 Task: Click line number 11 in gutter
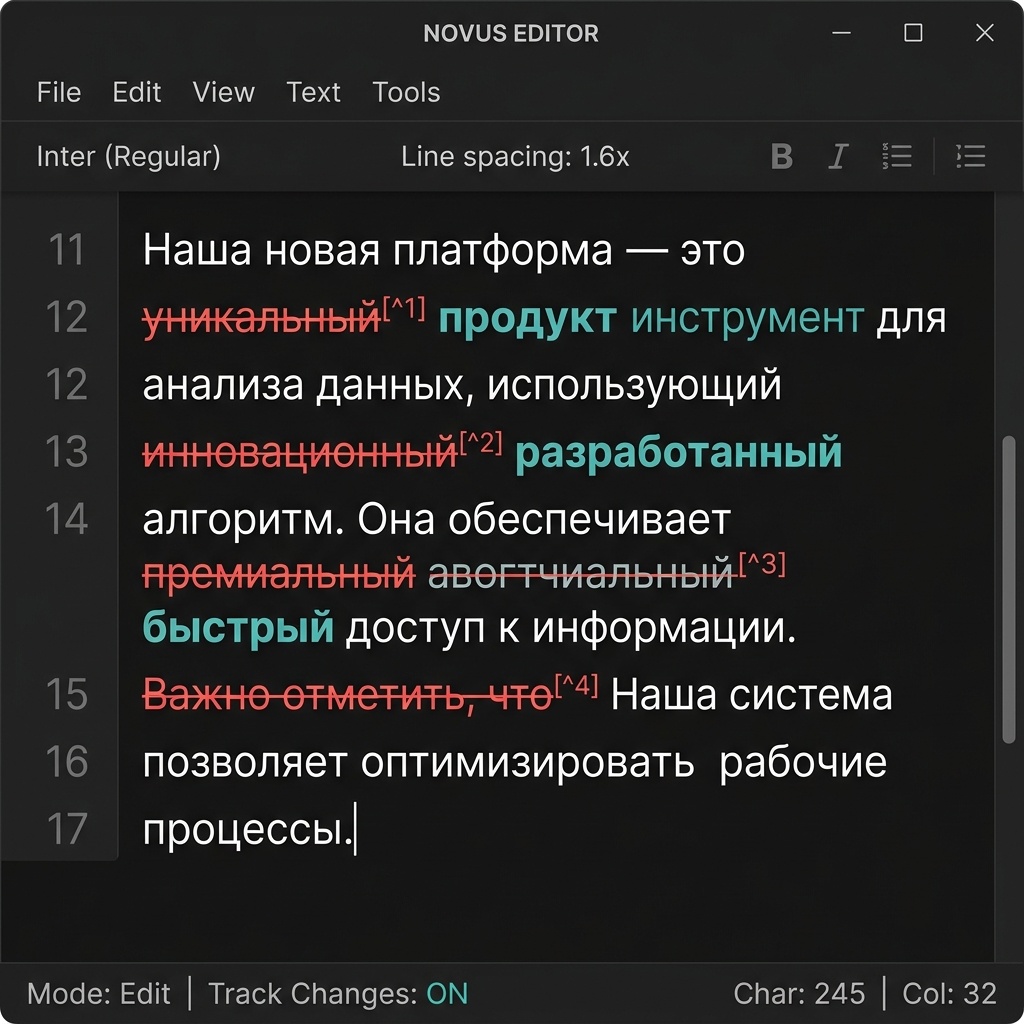(67, 249)
